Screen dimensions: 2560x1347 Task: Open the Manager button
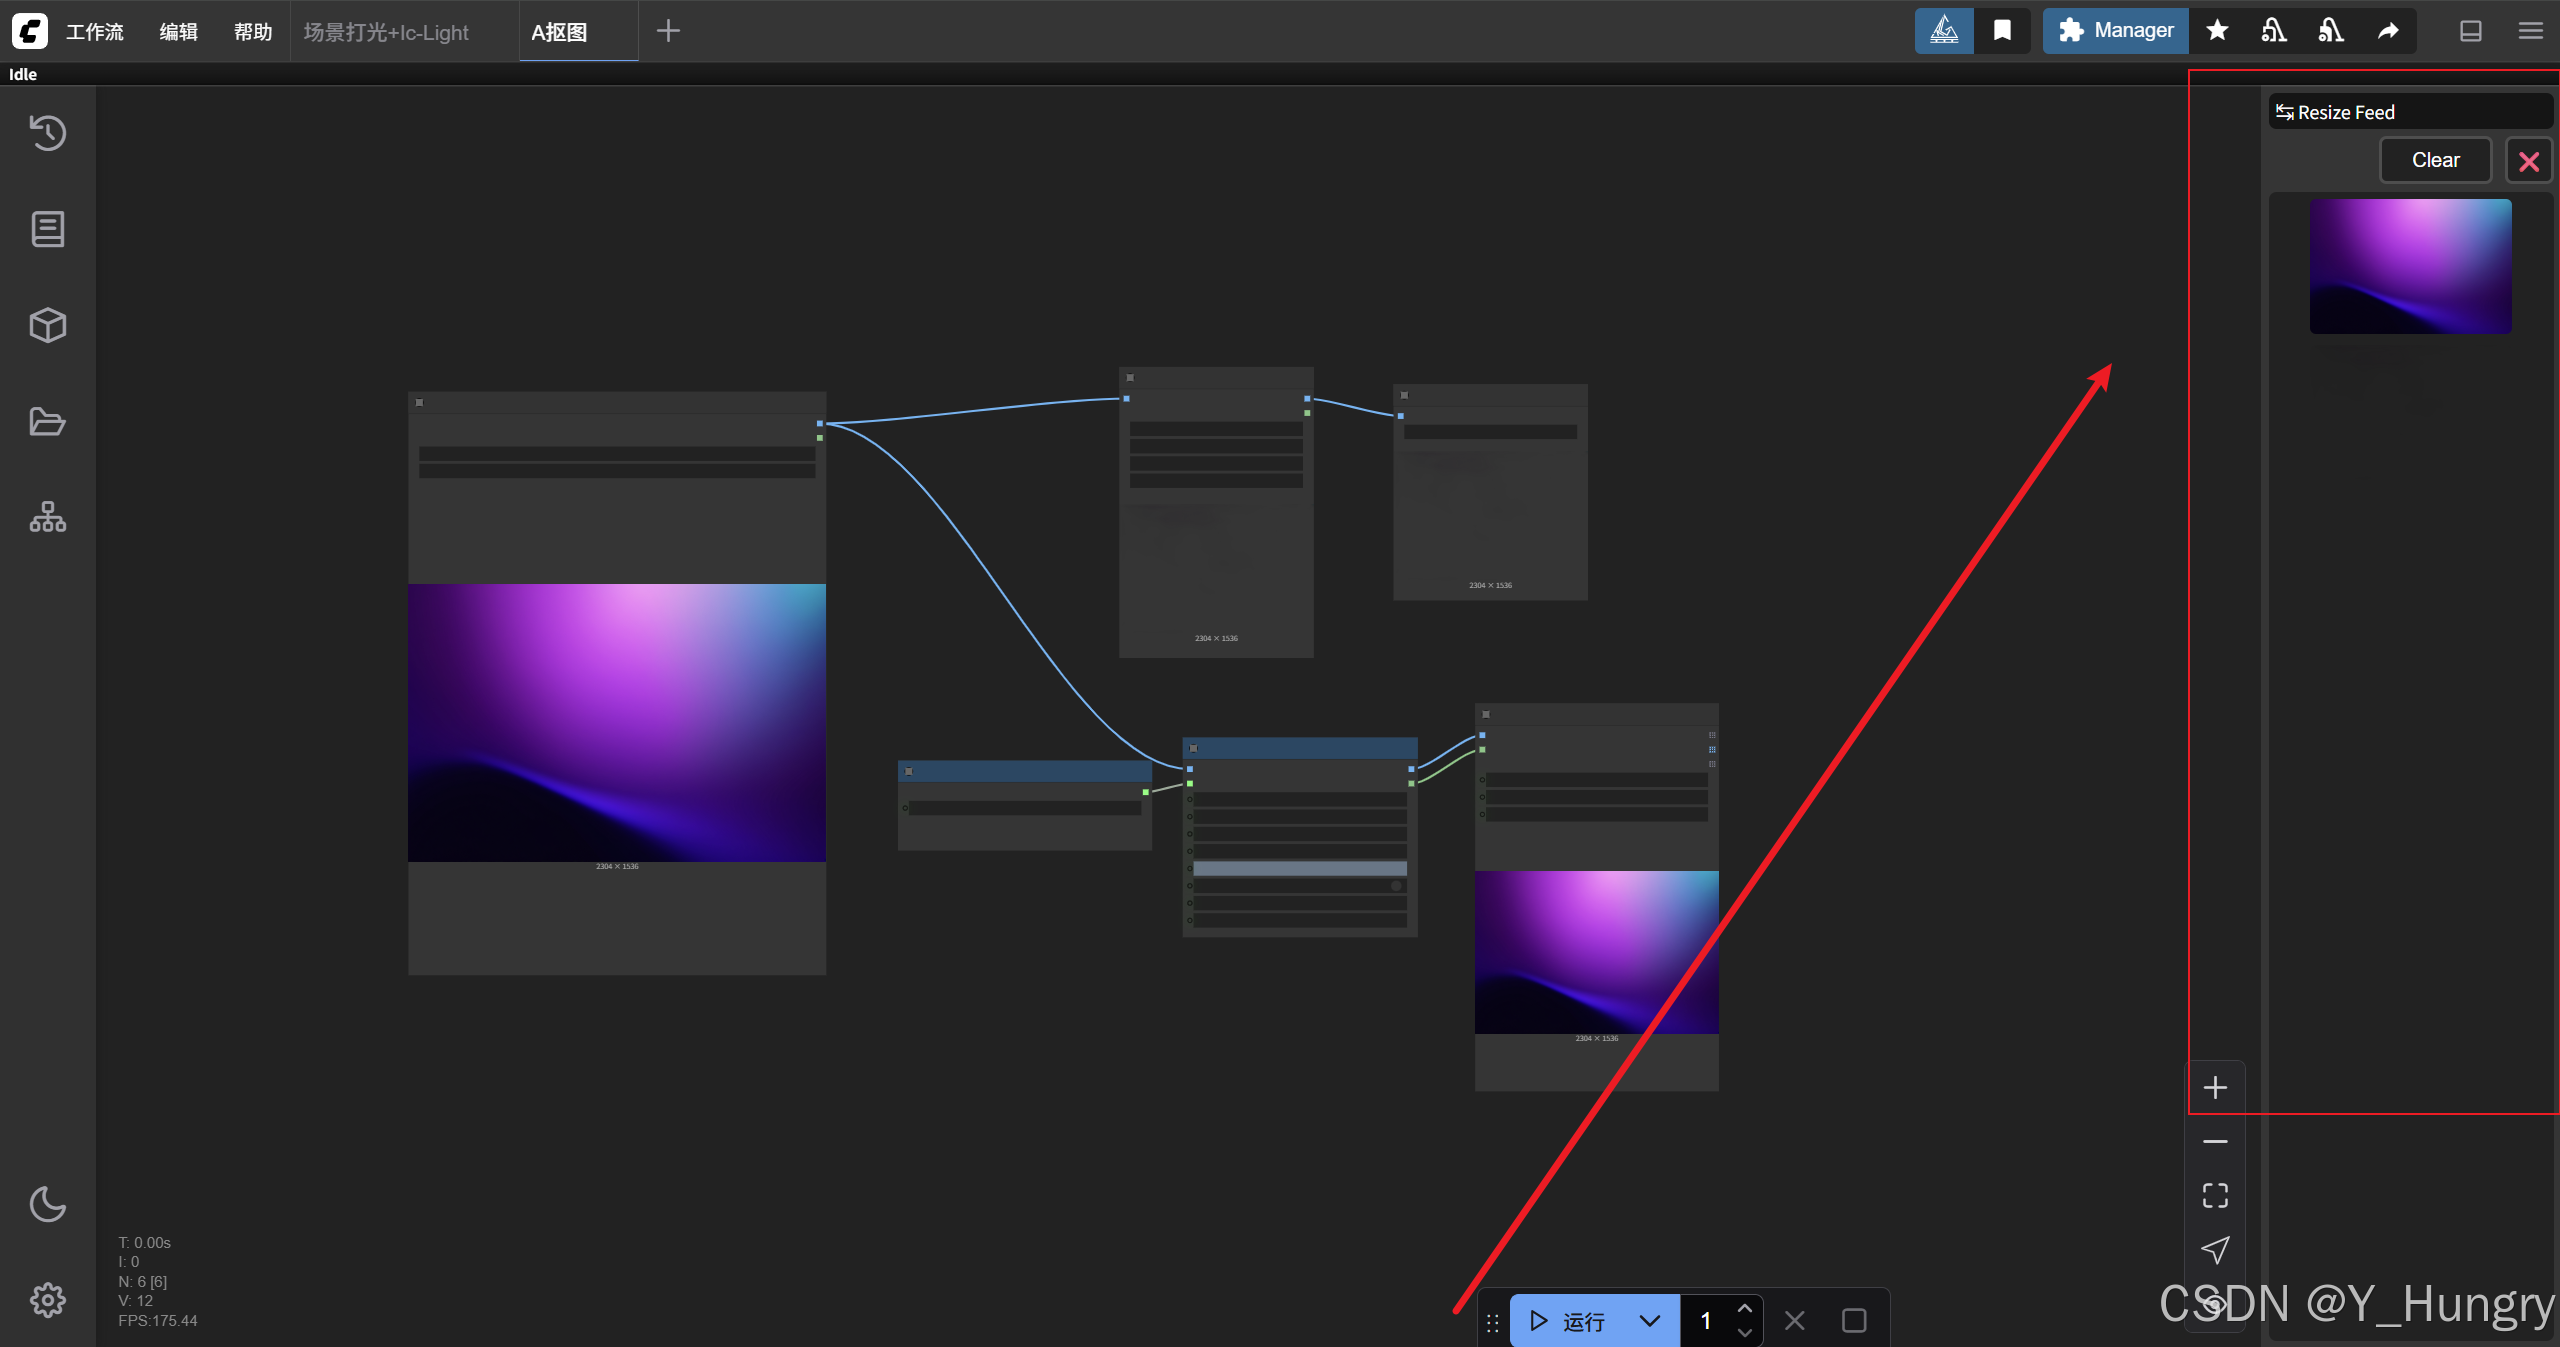click(x=2116, y=31)
